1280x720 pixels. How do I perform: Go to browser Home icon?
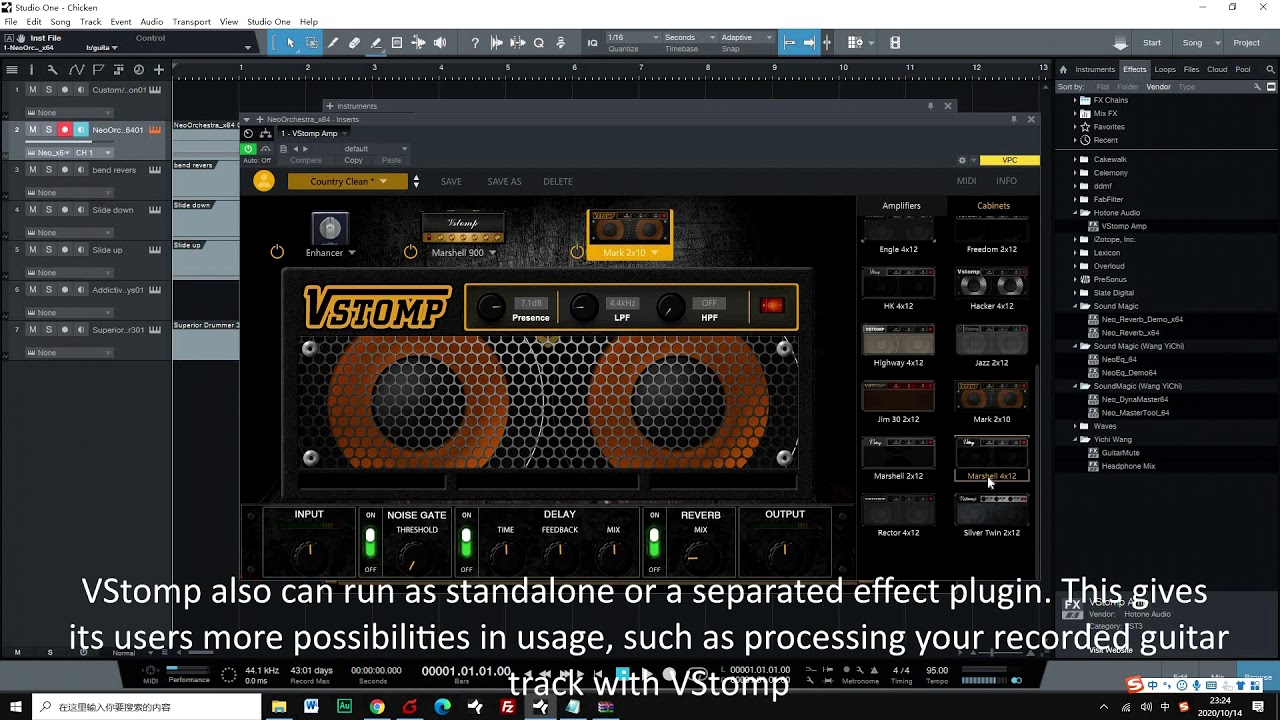point(1063,70)
